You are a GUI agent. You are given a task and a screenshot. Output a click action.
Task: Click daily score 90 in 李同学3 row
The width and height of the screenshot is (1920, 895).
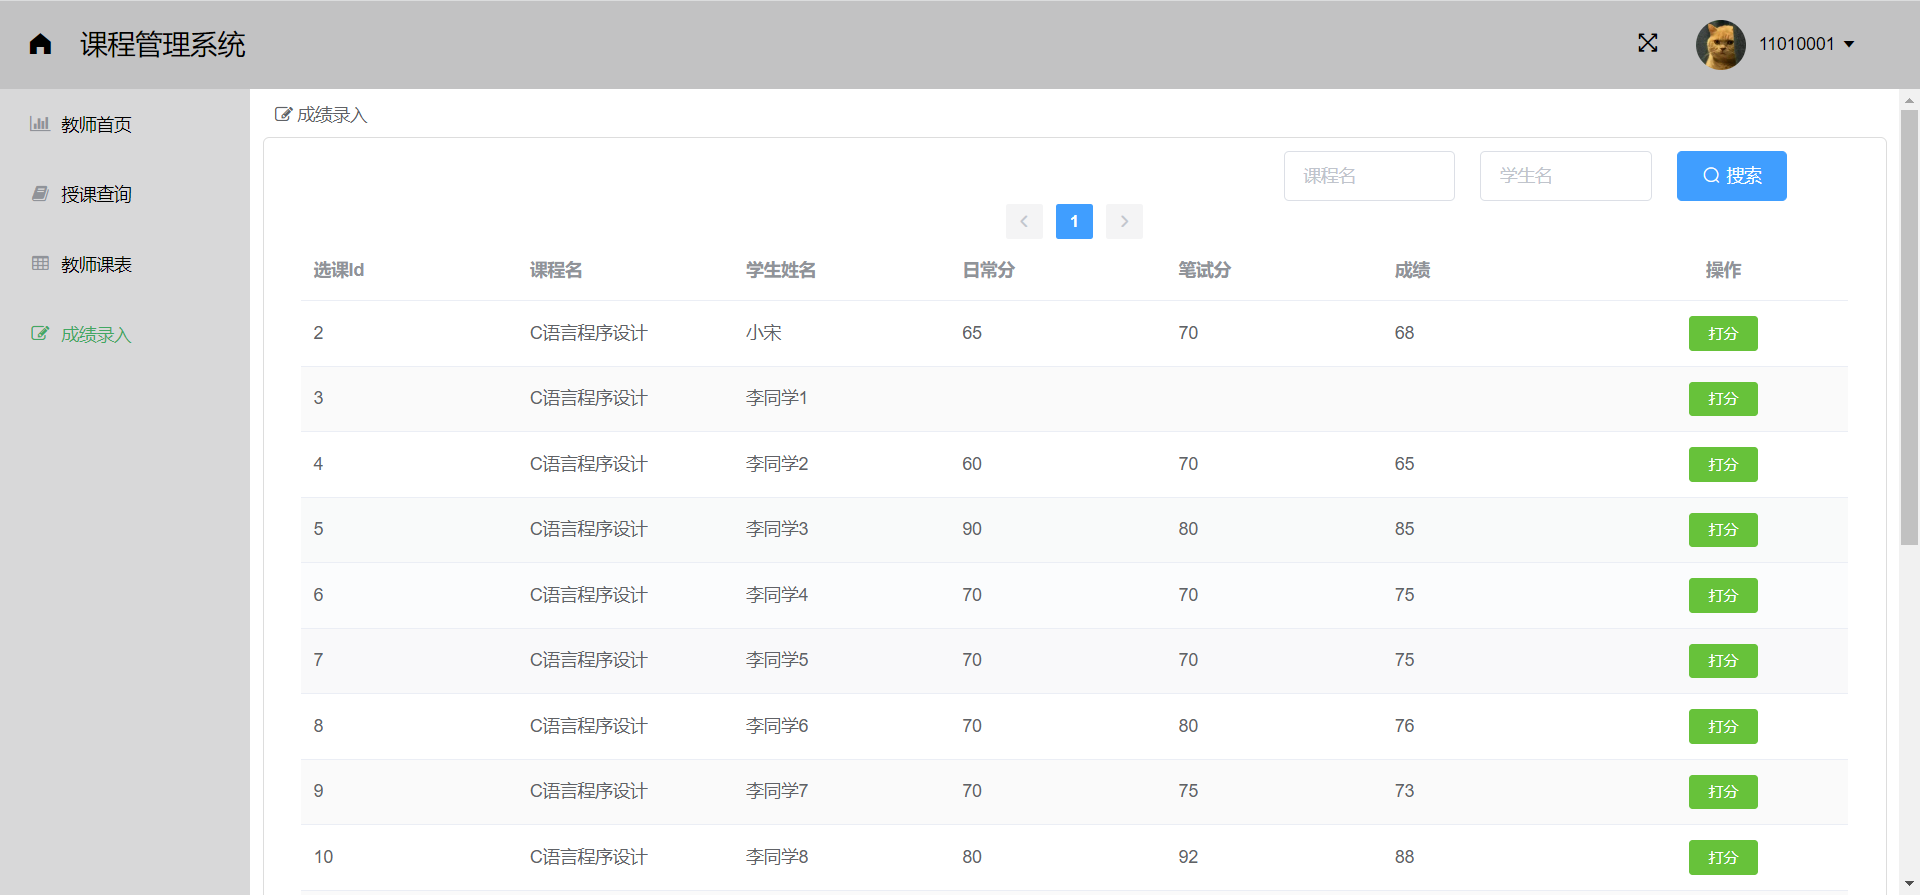(972, 529)
